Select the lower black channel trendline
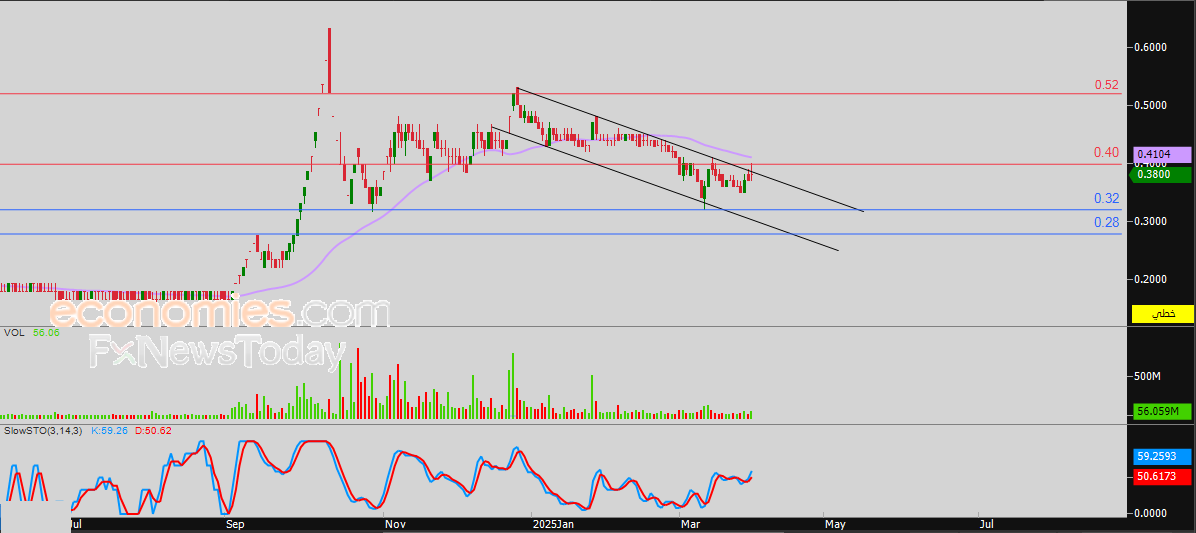 tap(665, 188)
